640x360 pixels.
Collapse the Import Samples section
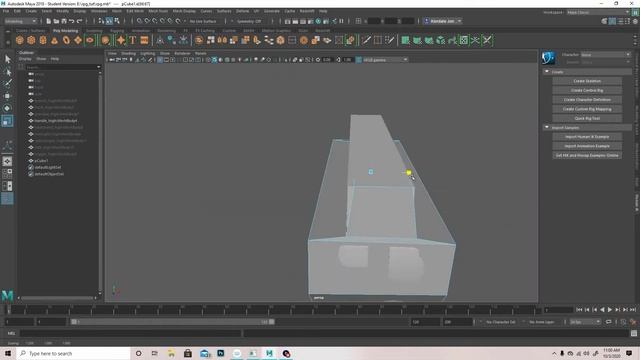coord(547,127)
